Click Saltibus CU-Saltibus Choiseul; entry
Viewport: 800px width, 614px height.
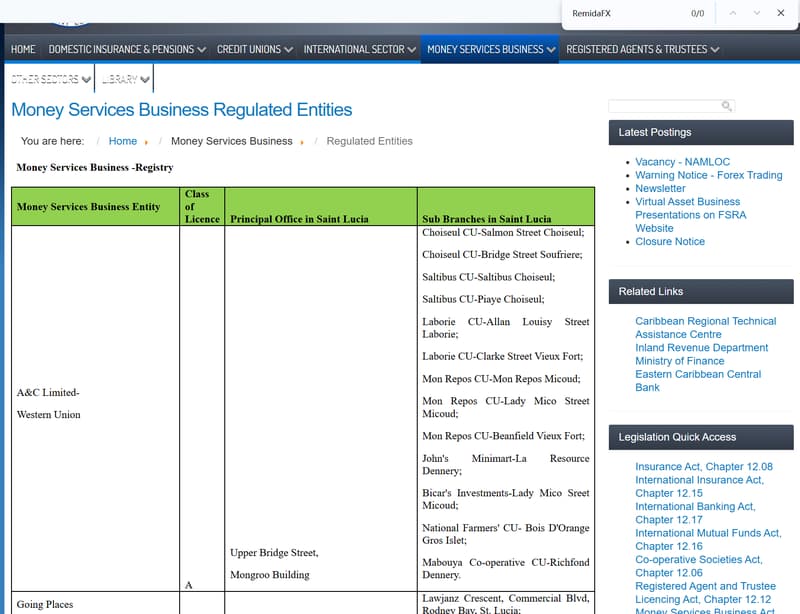tap(488, 277)
